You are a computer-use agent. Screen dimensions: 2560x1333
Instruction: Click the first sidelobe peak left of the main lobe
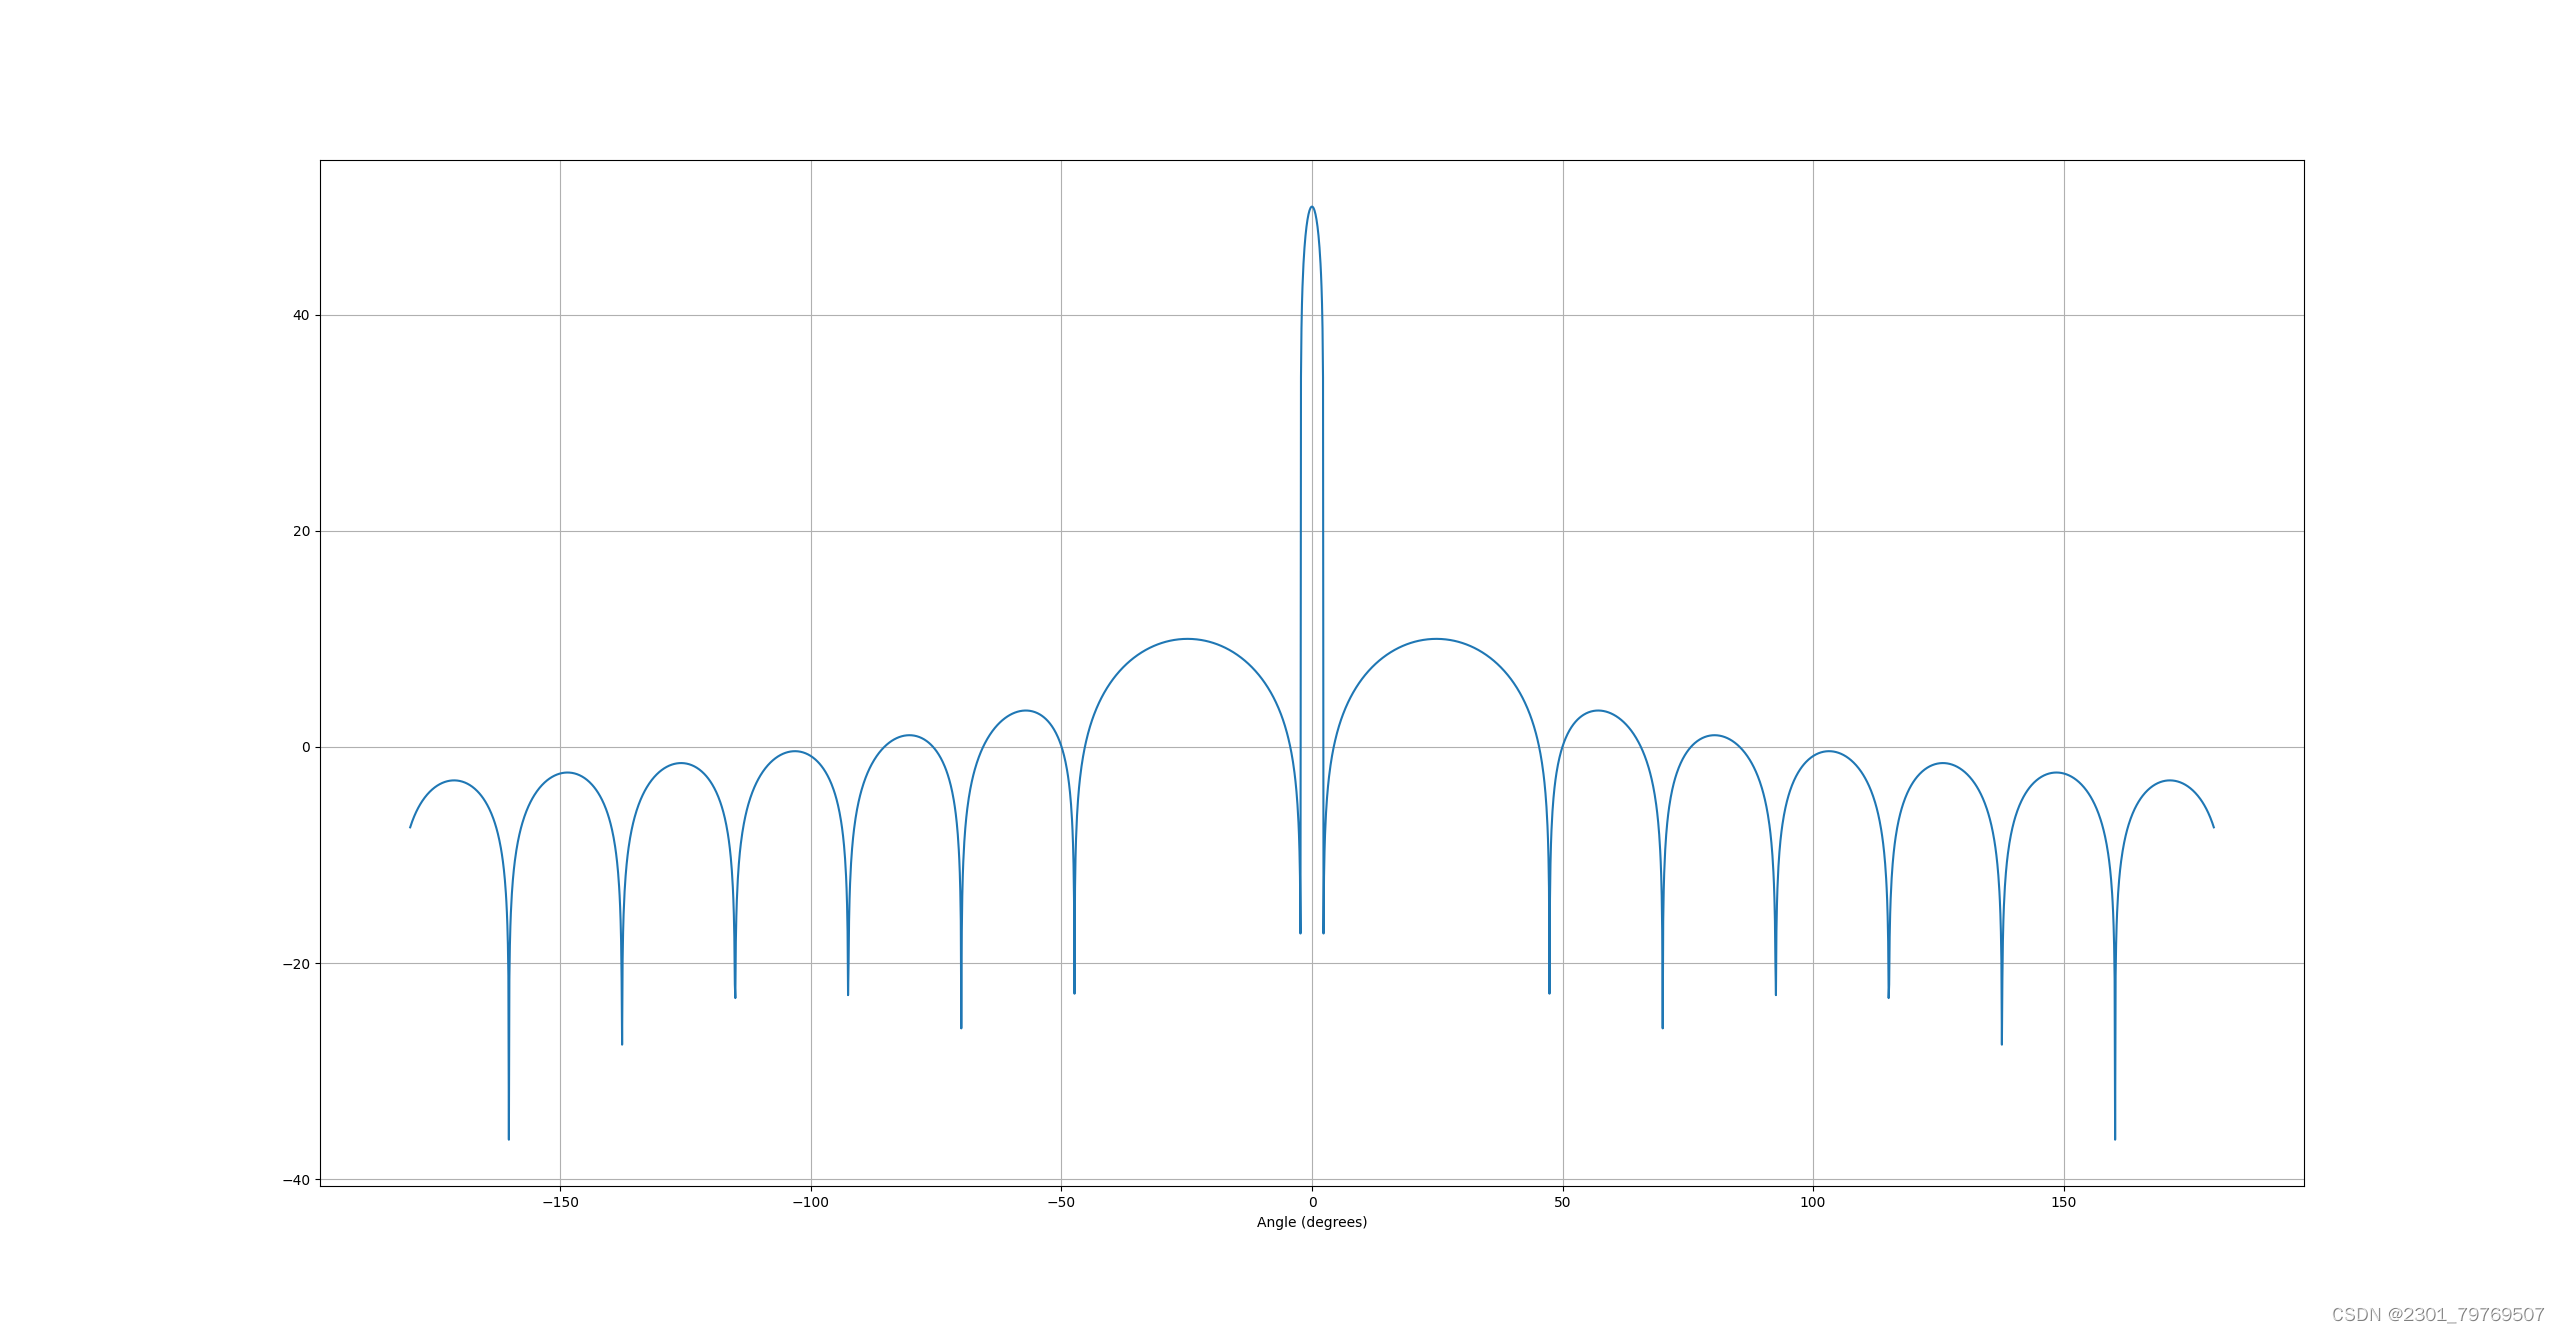[x=1187, y=639]
